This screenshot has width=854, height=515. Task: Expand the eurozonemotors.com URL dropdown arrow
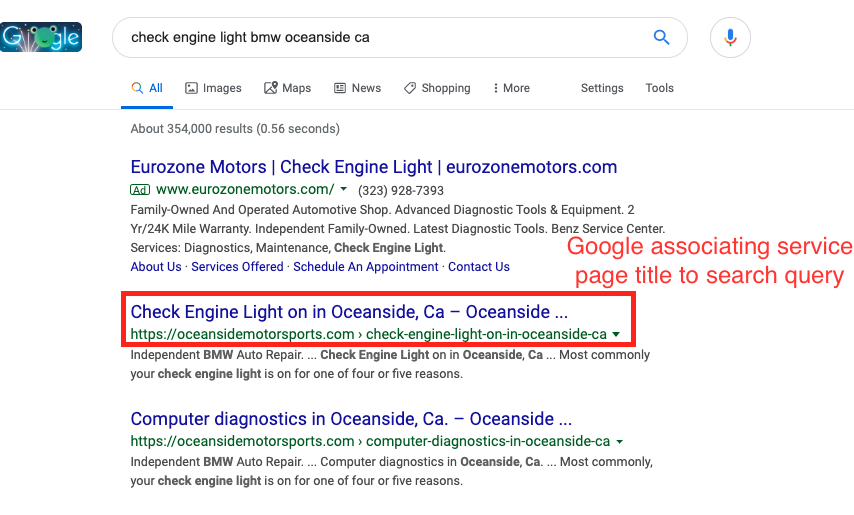pos(344,189)
